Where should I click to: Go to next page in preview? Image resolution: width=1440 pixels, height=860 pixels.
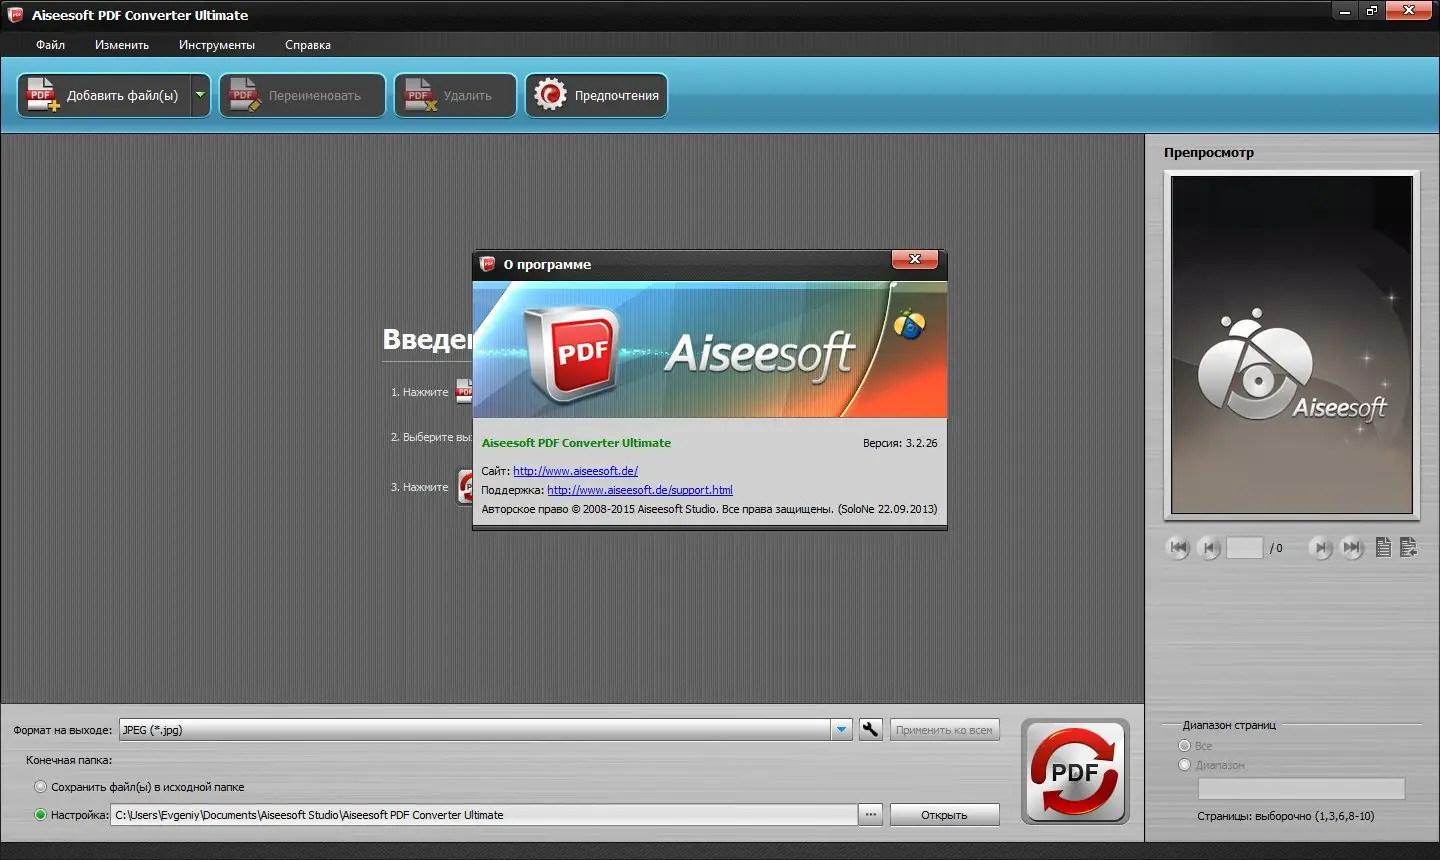1321,547
